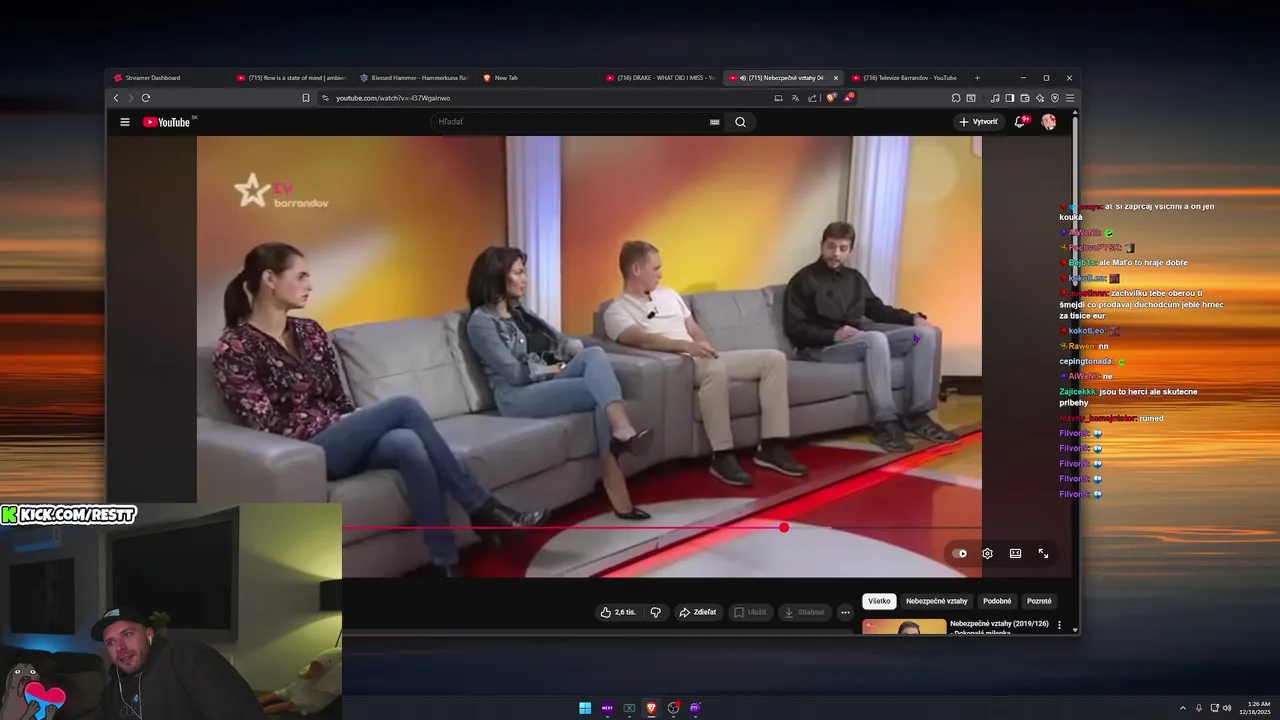Like the video with 2,6 tis. thumbs up
The image size is (1280, 720).
(618, 612)
